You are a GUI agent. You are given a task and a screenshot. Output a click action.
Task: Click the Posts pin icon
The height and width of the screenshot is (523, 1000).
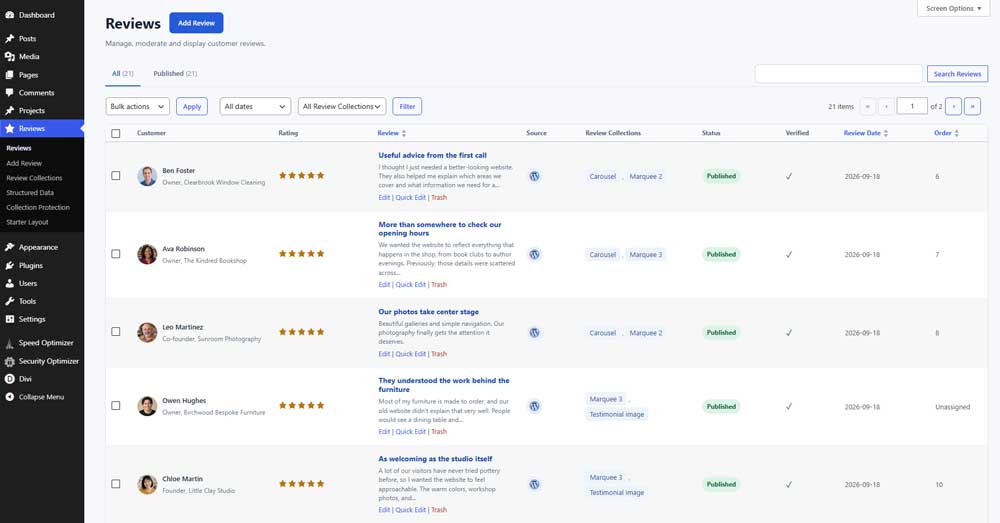[10, 38]
